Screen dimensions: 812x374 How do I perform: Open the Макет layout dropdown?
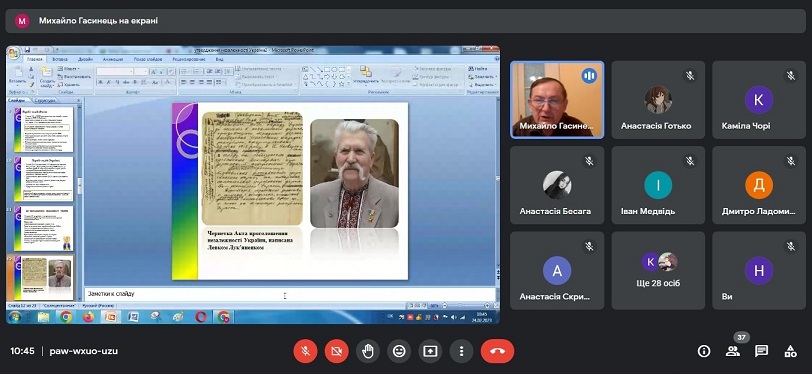(68, 68)
